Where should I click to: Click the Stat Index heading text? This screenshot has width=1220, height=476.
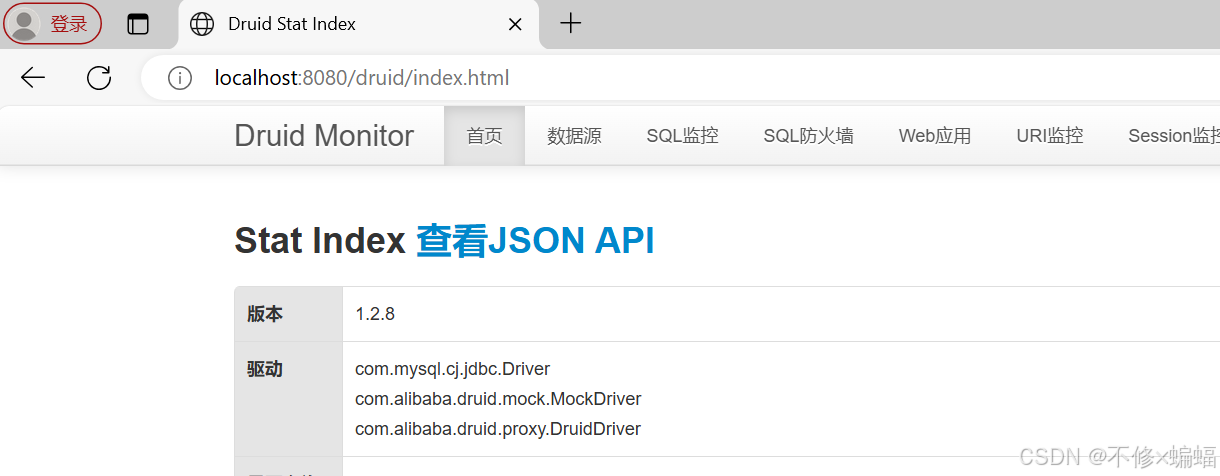click(320, 241)
